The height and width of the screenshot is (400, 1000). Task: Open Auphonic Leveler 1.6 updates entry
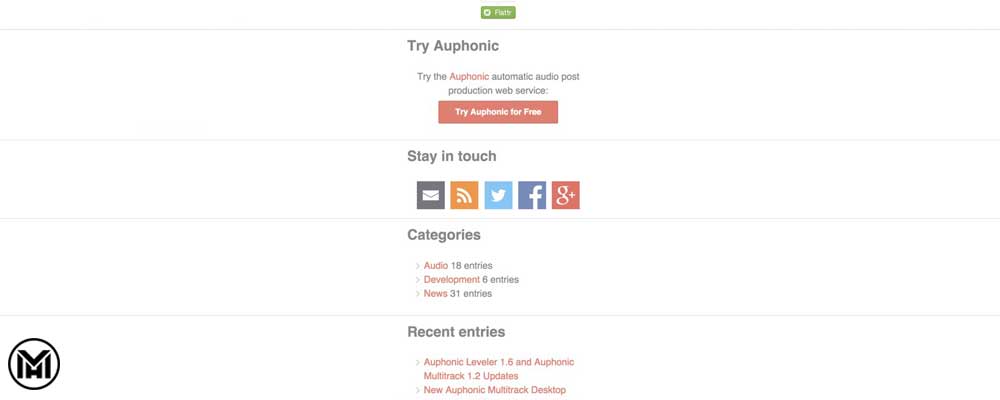(x=498, y=362)
